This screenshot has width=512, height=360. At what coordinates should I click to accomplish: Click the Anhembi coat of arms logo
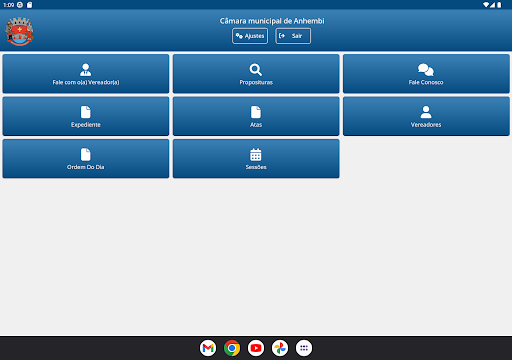coord(19,31)
